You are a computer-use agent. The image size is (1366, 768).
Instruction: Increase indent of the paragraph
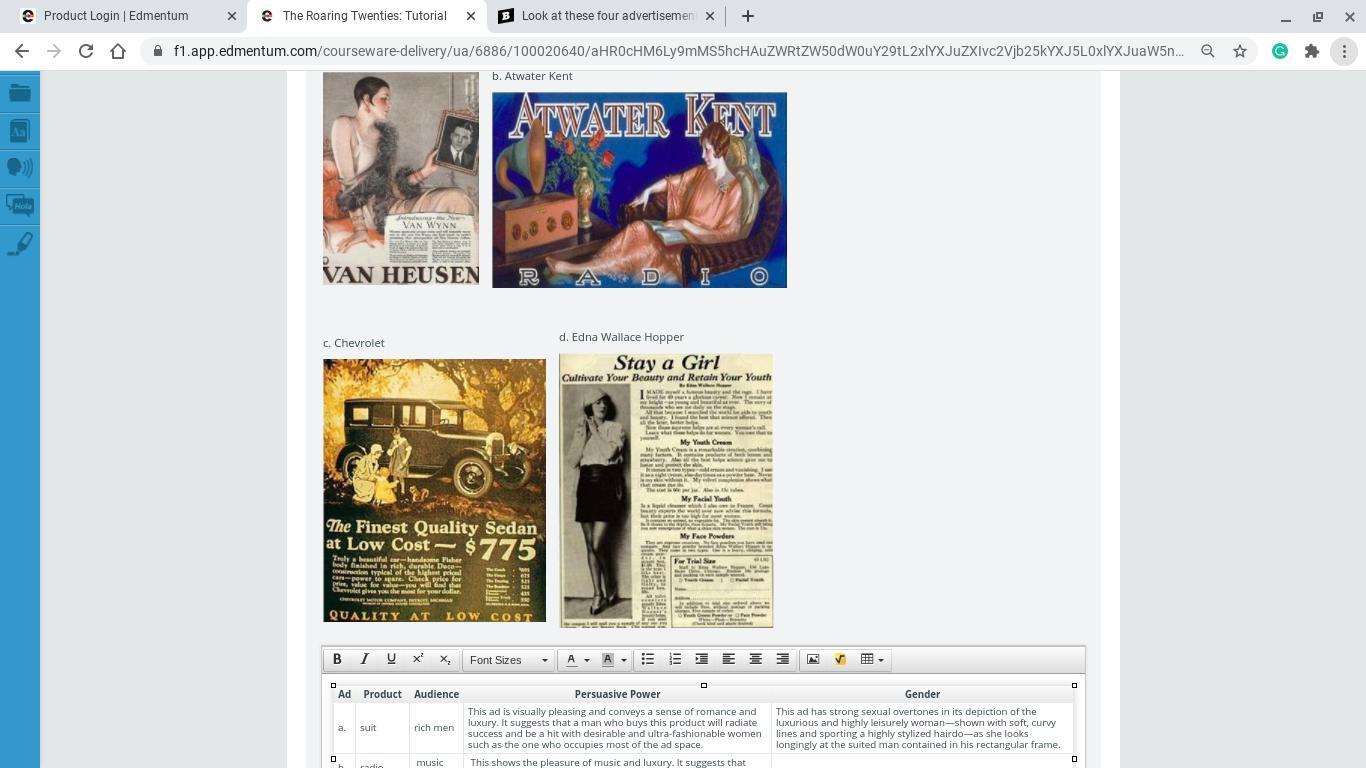pyautogui.click(x=702, y=660)
